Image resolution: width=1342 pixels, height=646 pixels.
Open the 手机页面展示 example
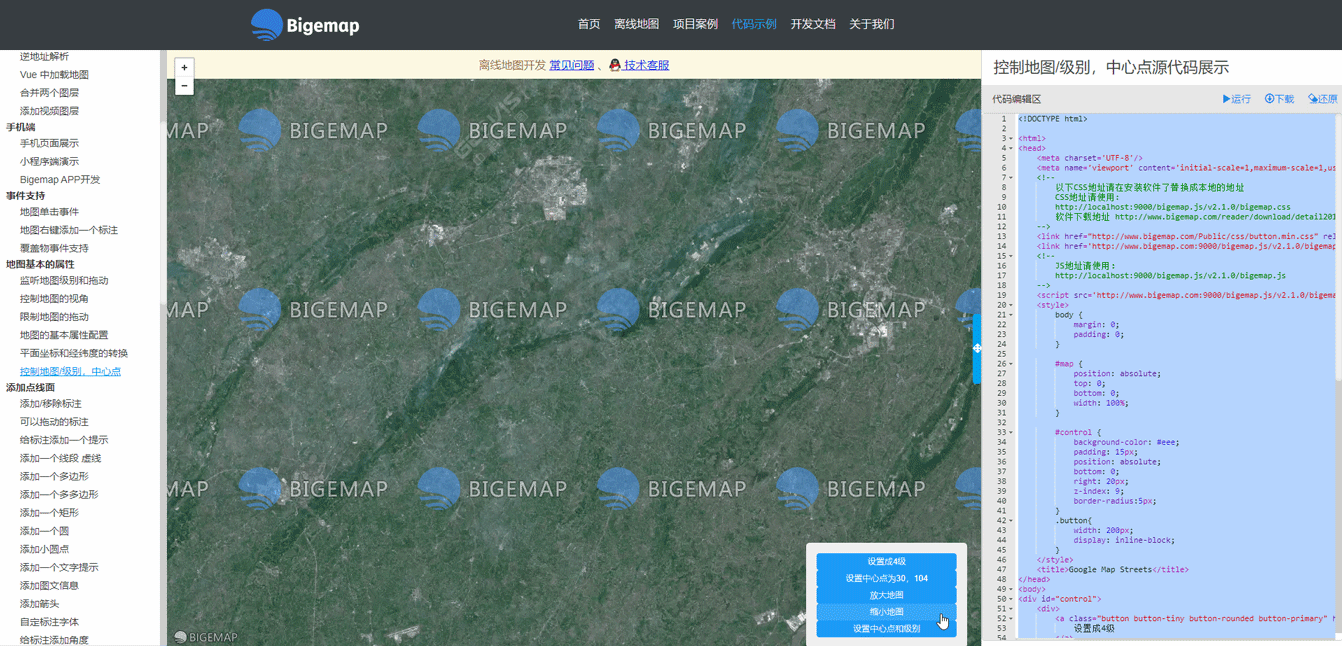pyautogui.click(x=49, y=144)
